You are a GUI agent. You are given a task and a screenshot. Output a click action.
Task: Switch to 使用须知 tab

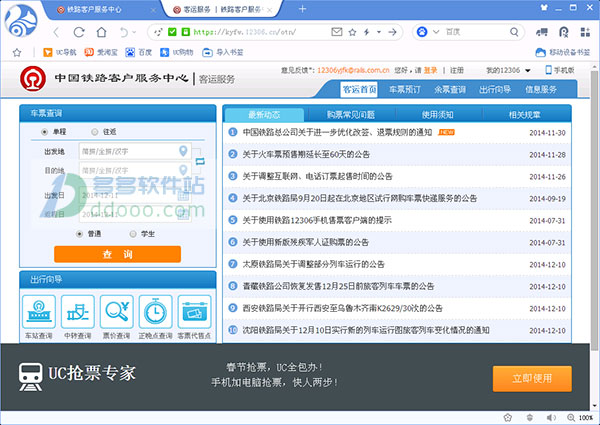(x=438, y=114)
